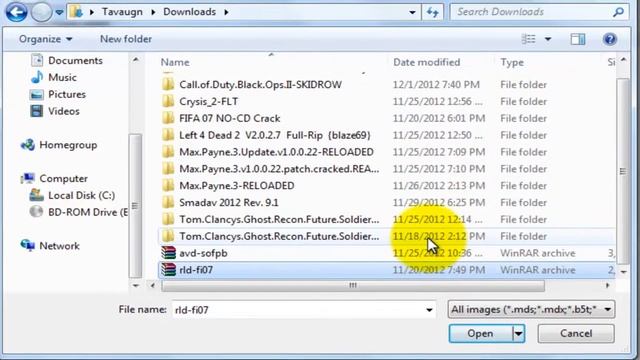Click the Homegroup icon in sidebar
640x360 pixels.
click(x=28, y=144)
